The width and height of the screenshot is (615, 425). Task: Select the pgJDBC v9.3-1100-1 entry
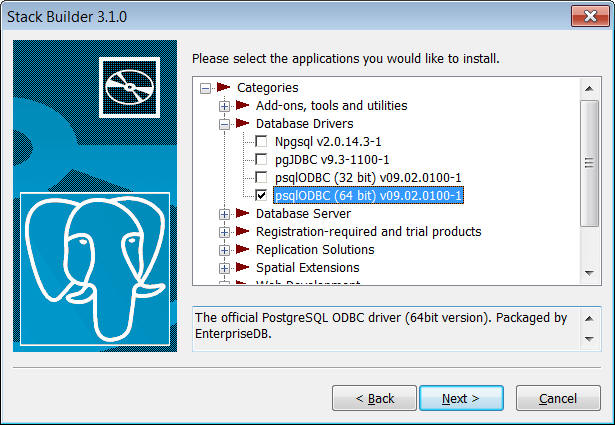pos(332,160)
